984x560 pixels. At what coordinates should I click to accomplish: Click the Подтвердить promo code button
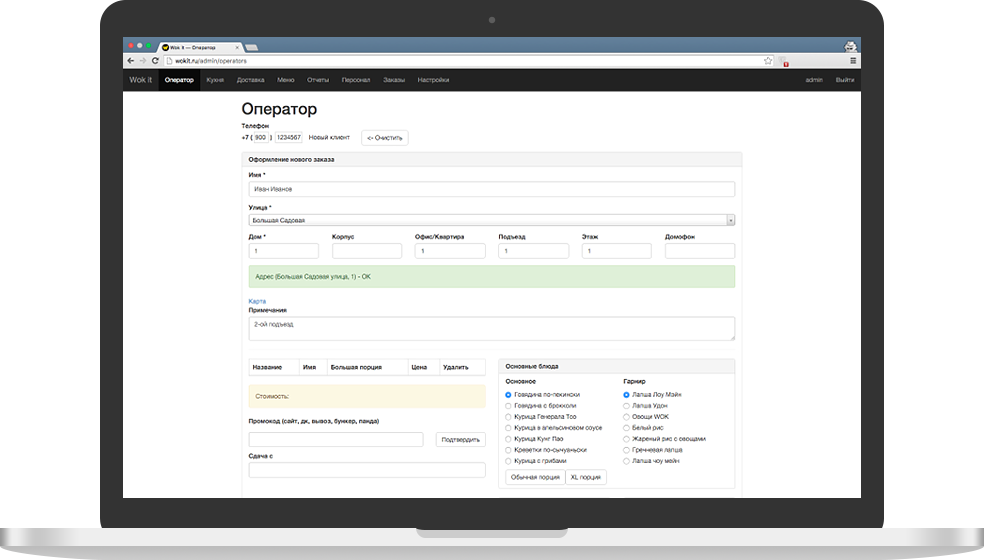[x=460, y=440]
